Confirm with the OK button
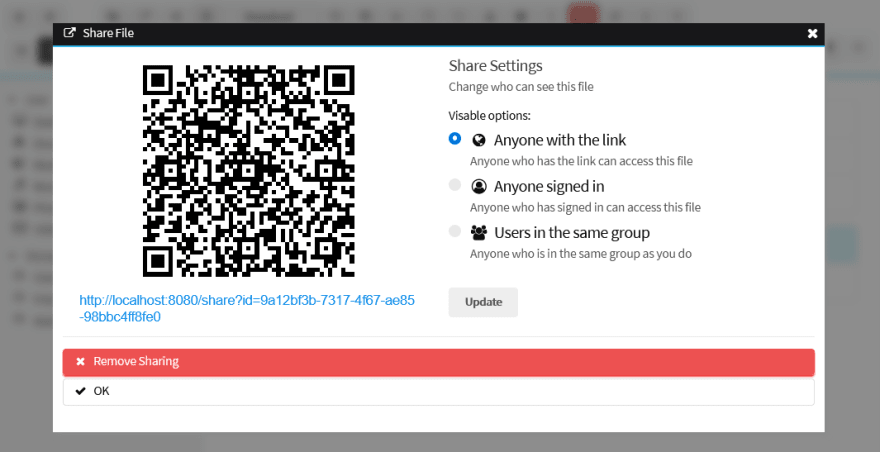The height and width of the screenshot is (452, 880). click(438, 391)
